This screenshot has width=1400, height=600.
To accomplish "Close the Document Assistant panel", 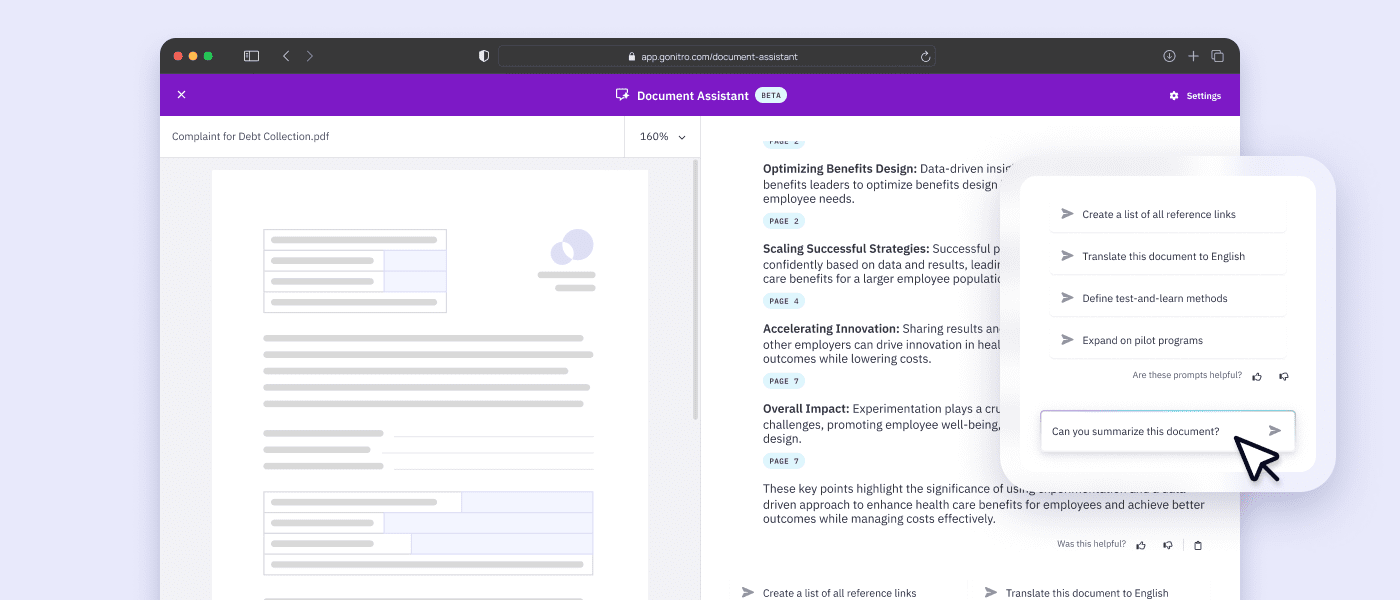I will click(181, 95).
